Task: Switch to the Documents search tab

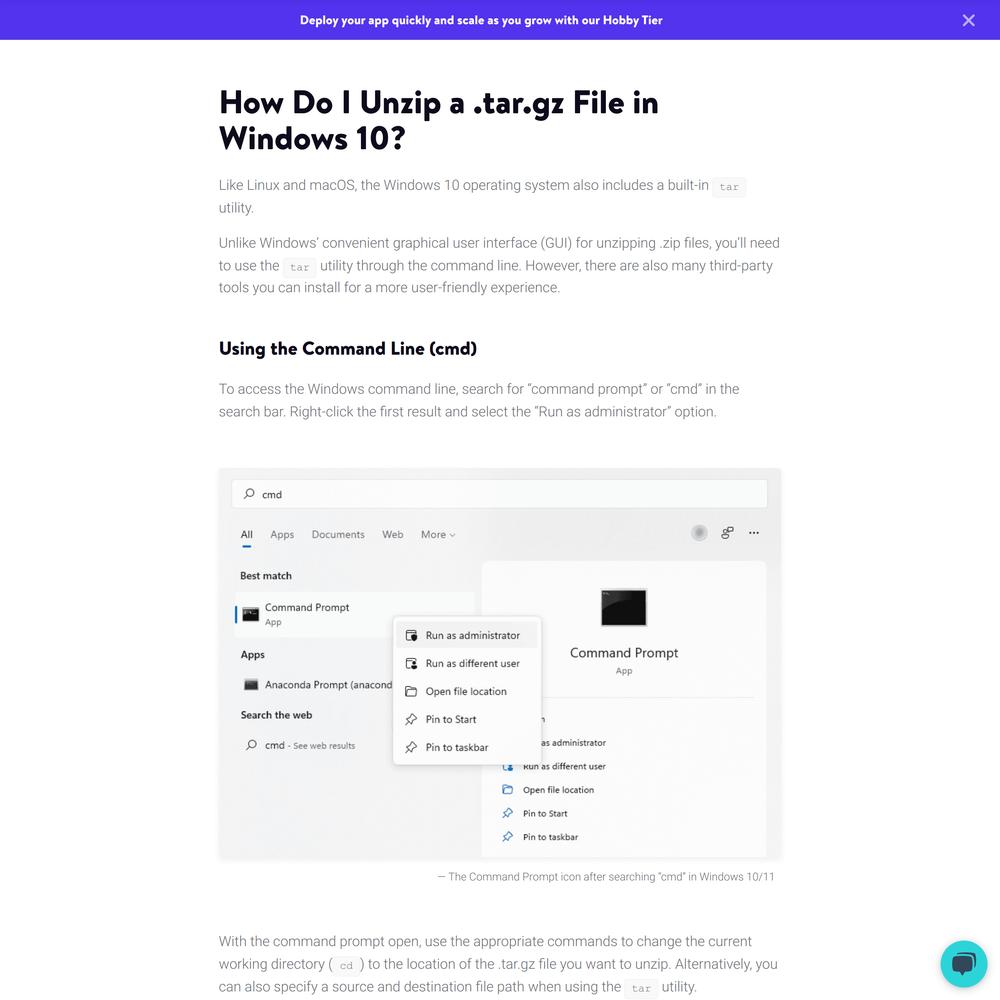Action: coord(338,534)
